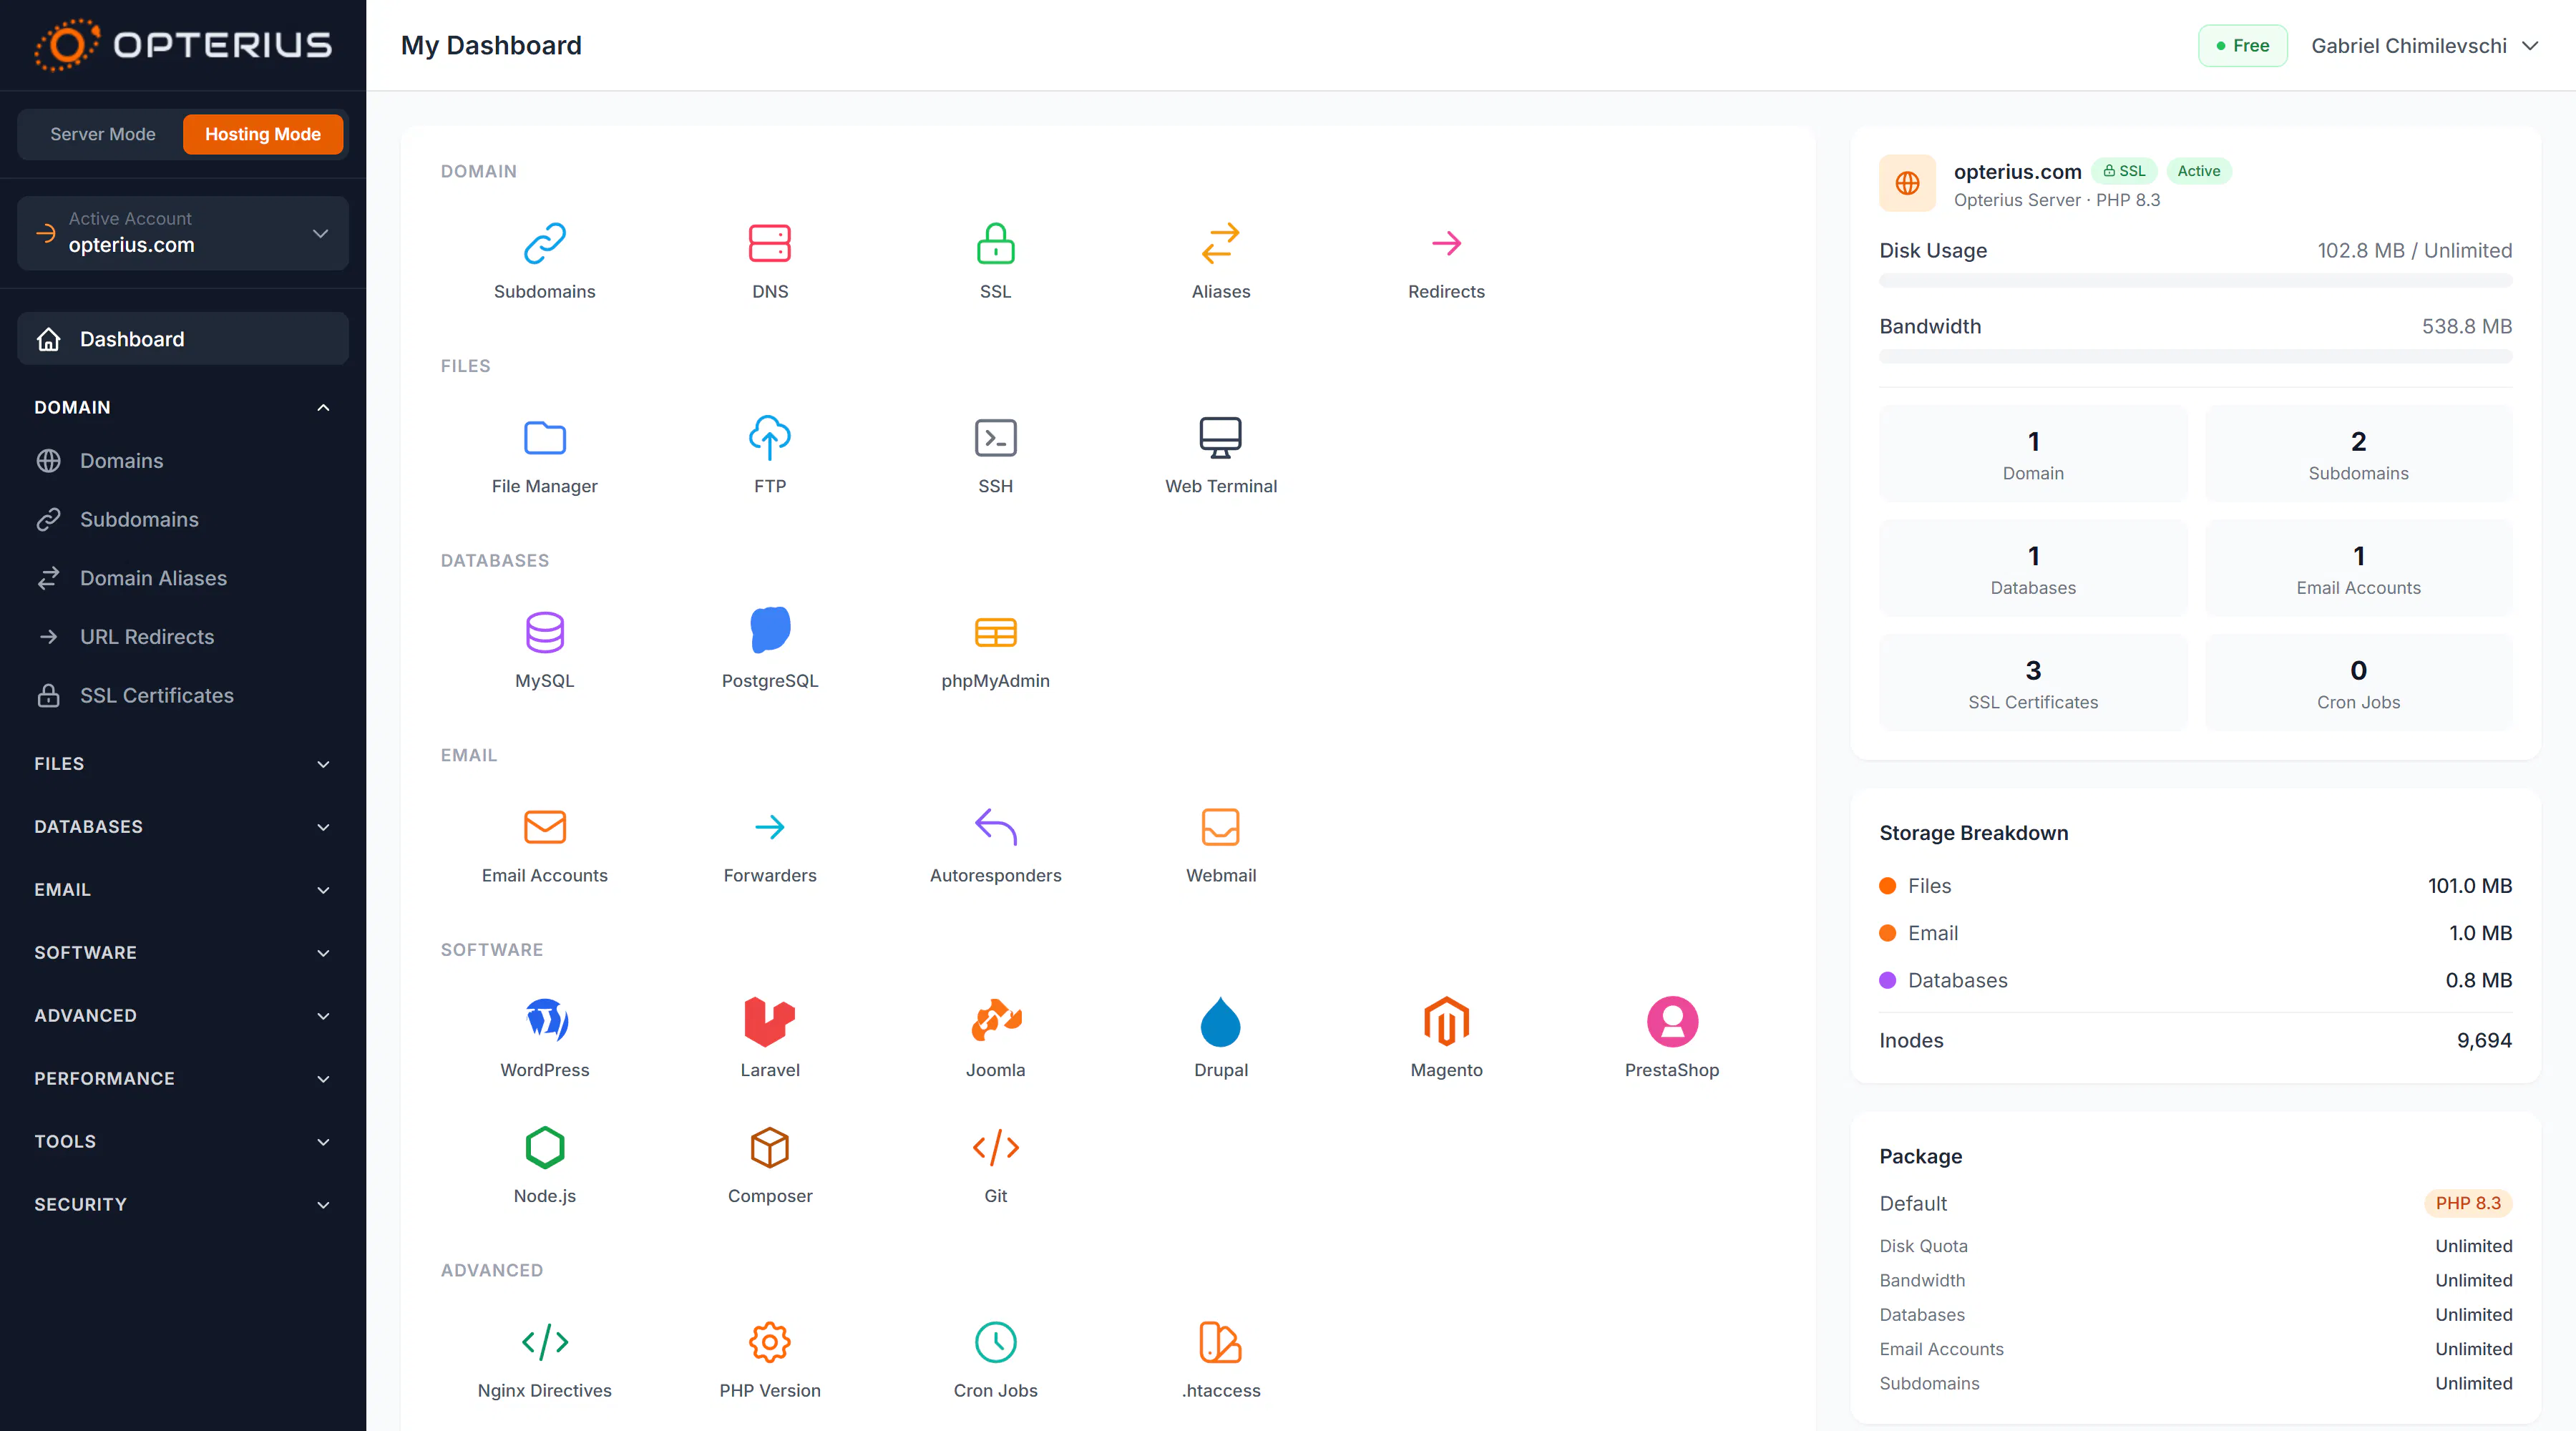Expand the ADVANCED sidebar section
2576x1431 pixels.
(x=183, y=1016)
